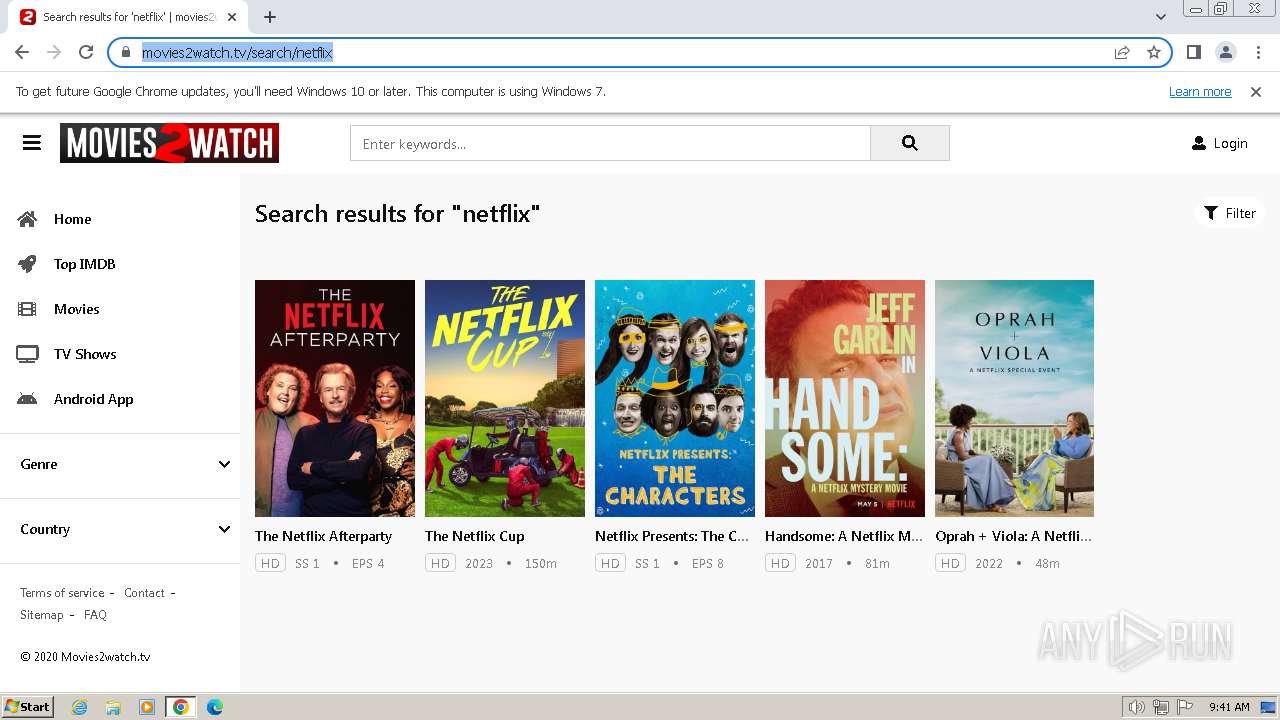Click the TV Shows monitor icon
The height and width of the screenshot is (720, 1280).
pyautogui.click(x=27, y=354)
